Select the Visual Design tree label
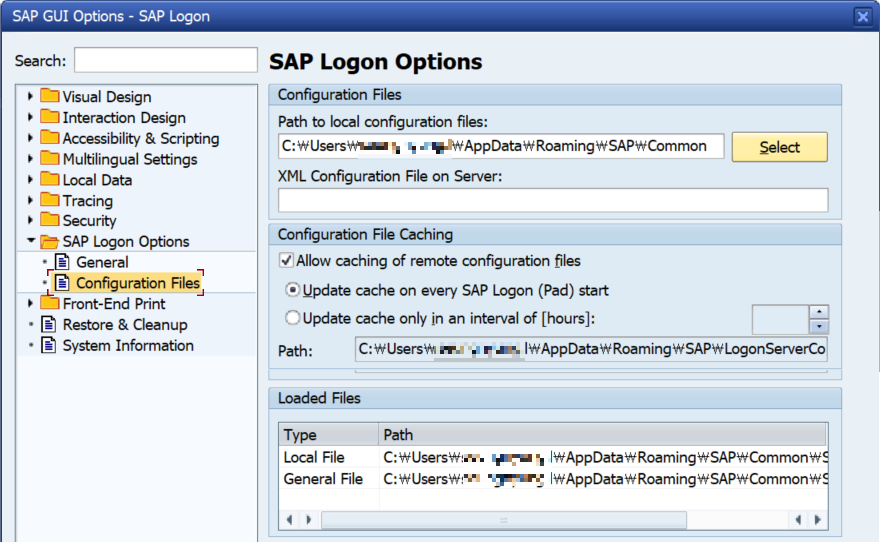 click(107, 97)
